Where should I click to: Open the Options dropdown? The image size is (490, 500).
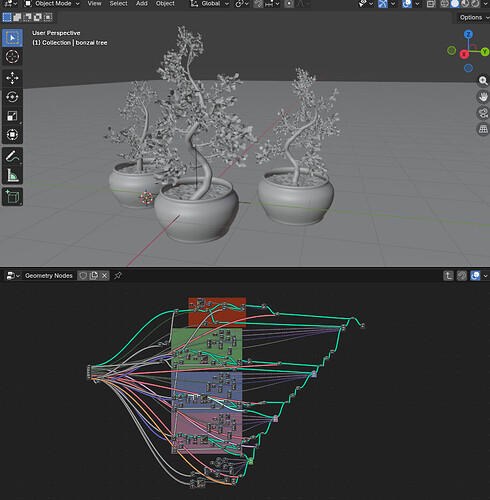tap(473, 17)
